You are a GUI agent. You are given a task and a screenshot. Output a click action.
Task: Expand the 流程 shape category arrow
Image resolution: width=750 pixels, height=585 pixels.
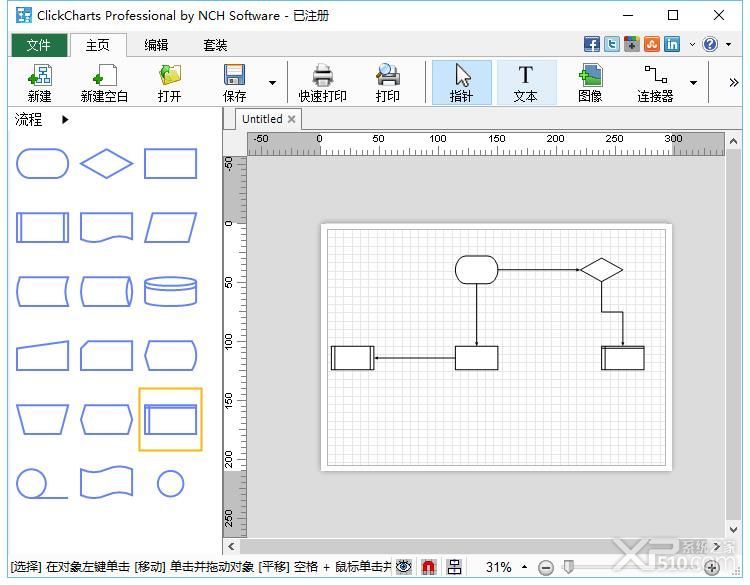(65, 120)
